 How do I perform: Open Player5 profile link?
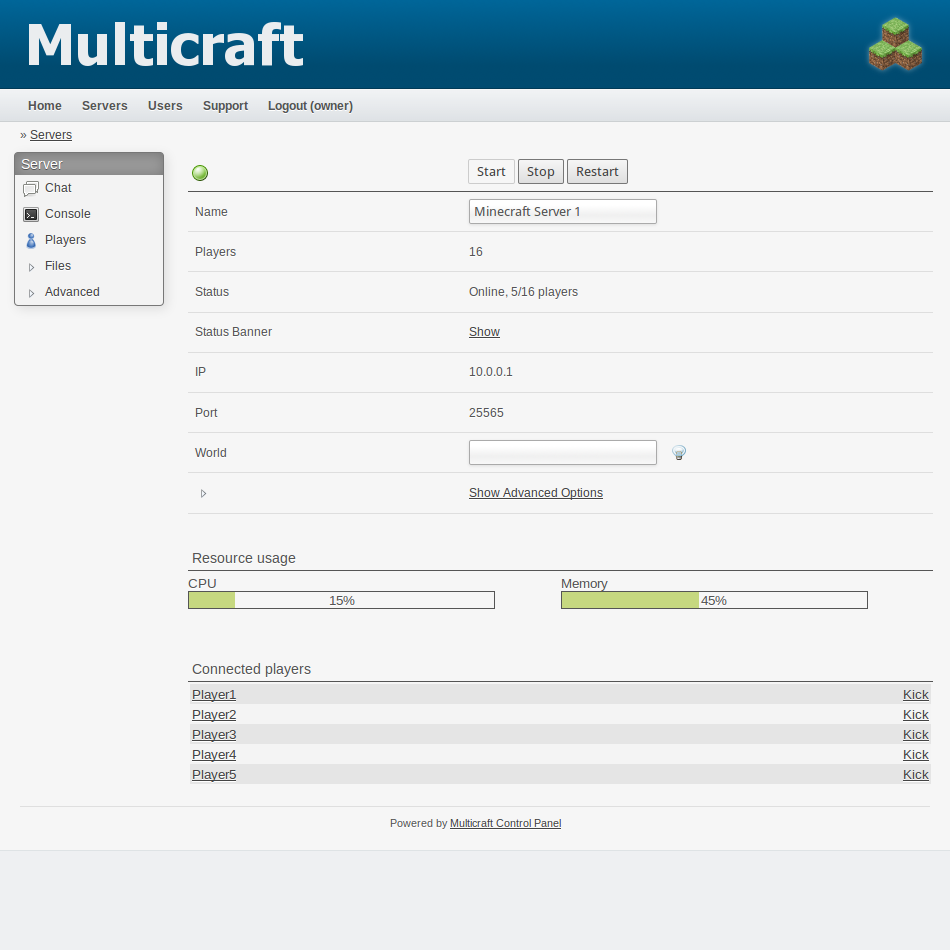214,774
